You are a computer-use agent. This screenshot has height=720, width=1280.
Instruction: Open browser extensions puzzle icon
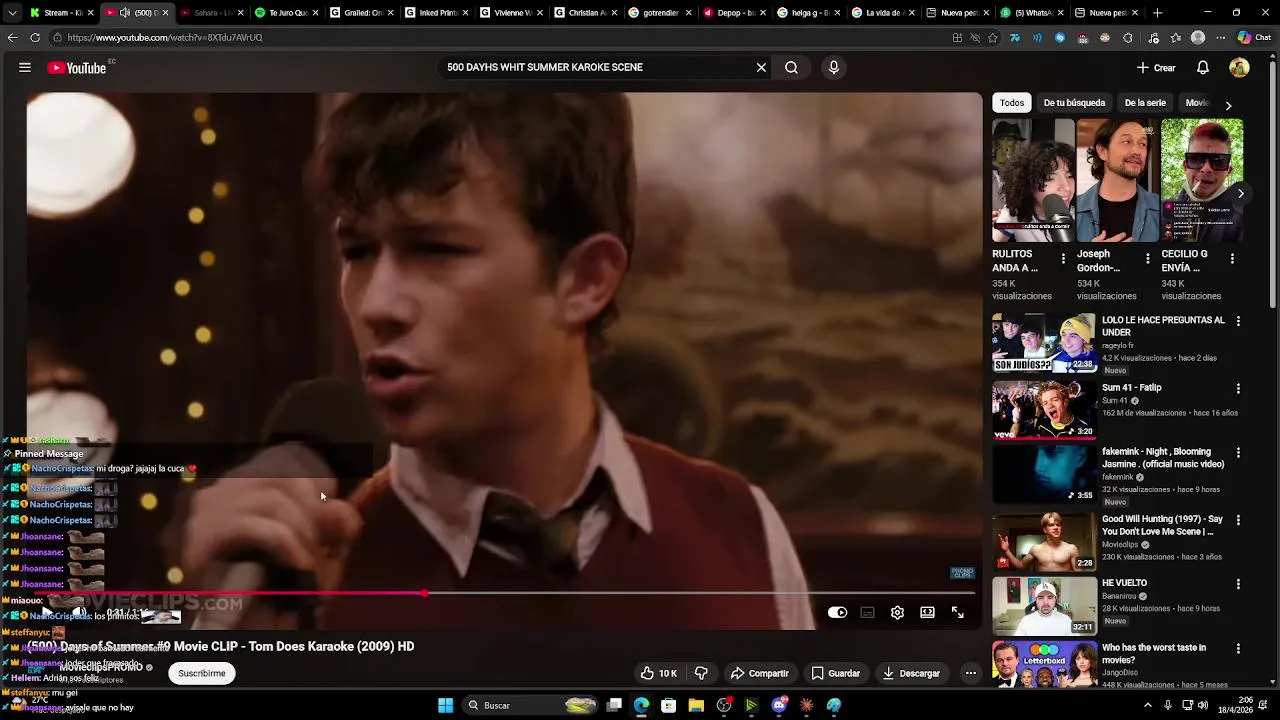click(1129, 38)
